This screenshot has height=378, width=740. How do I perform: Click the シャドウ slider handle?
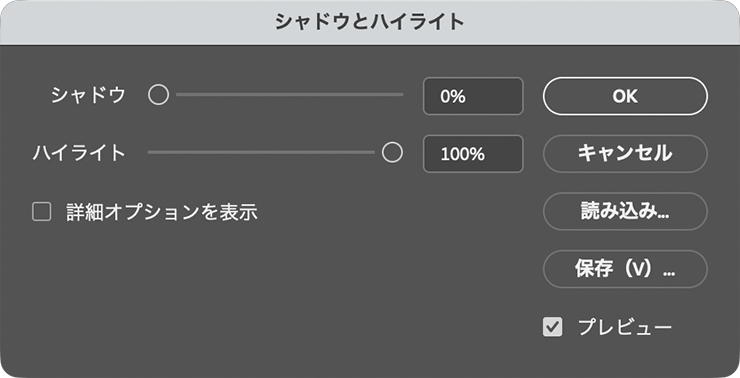tap(158, 94)
